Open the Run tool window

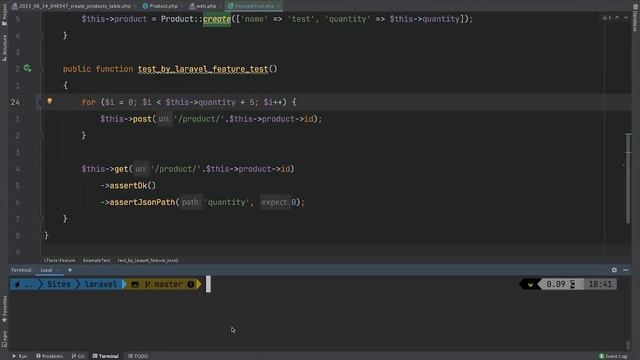[x=20, y=356]
